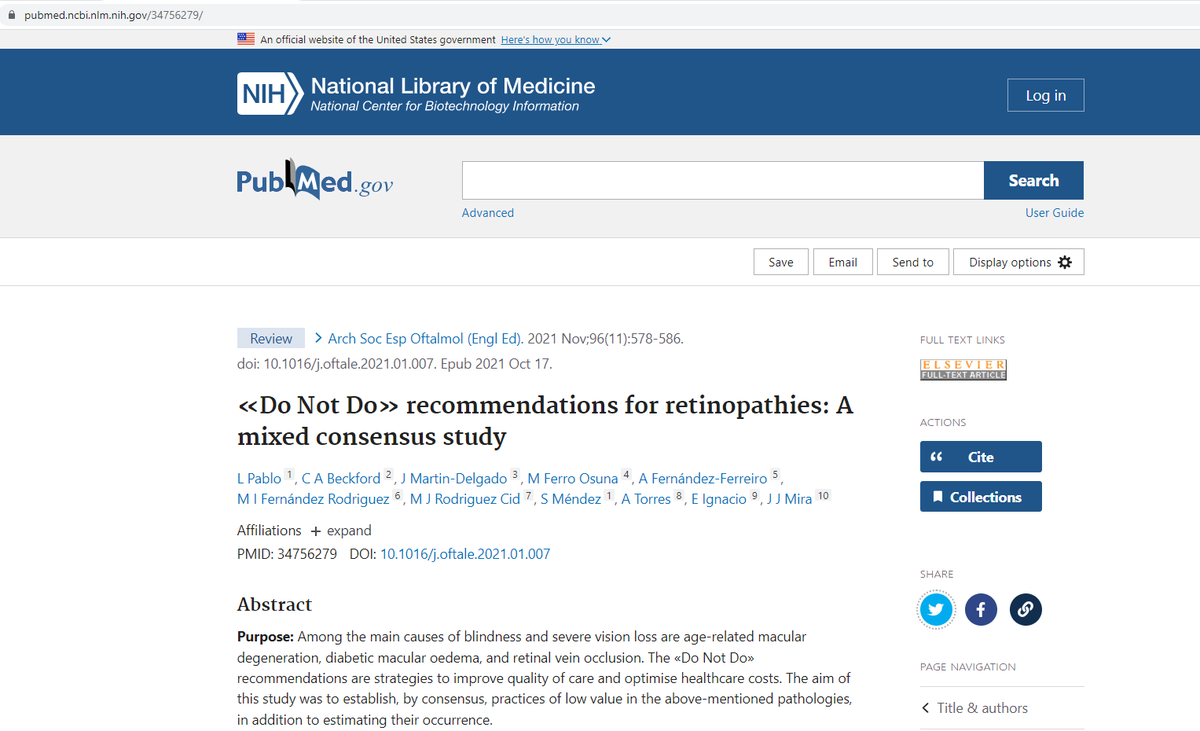Expand the Affiliations list
Viewport: 1200px width, 731px height.
(x=340, y=530)
